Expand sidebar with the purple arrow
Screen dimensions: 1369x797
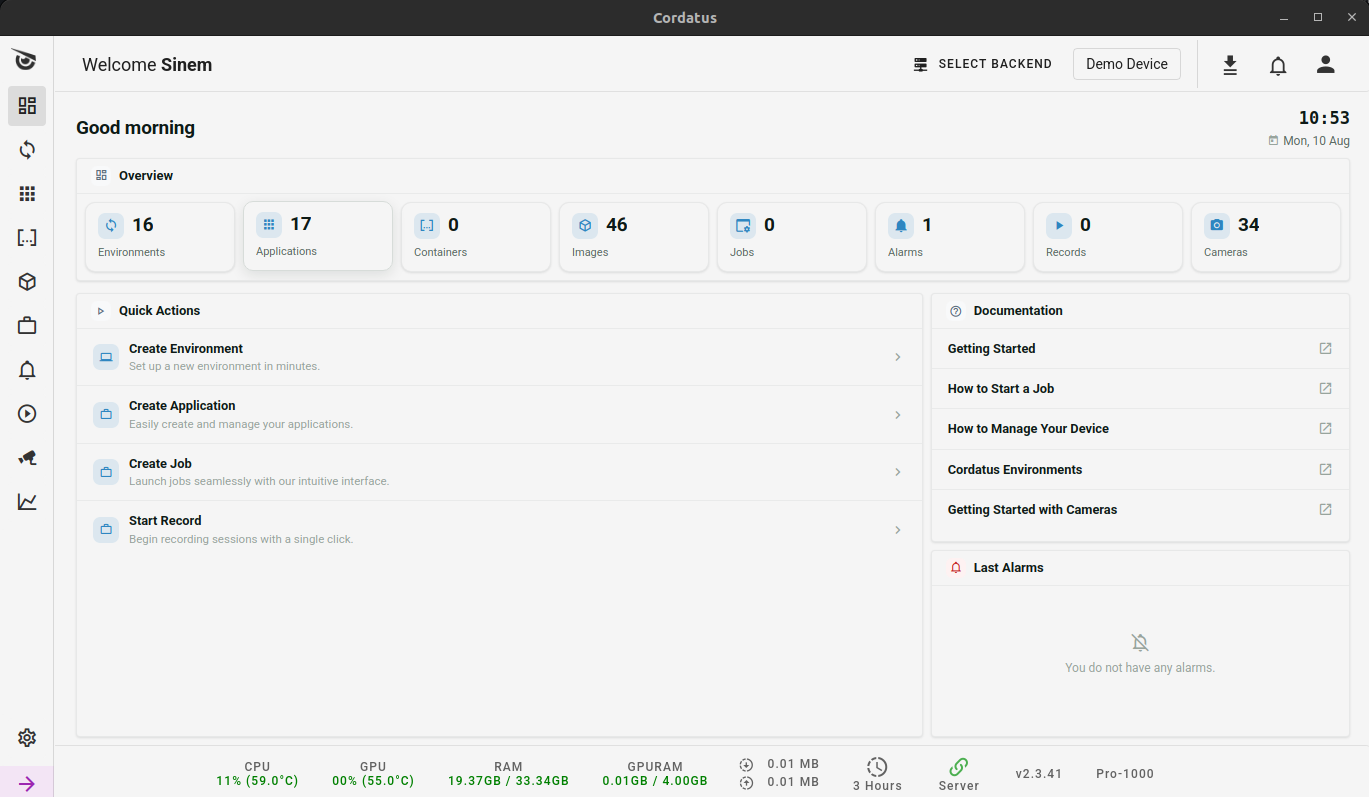point(27,784)
